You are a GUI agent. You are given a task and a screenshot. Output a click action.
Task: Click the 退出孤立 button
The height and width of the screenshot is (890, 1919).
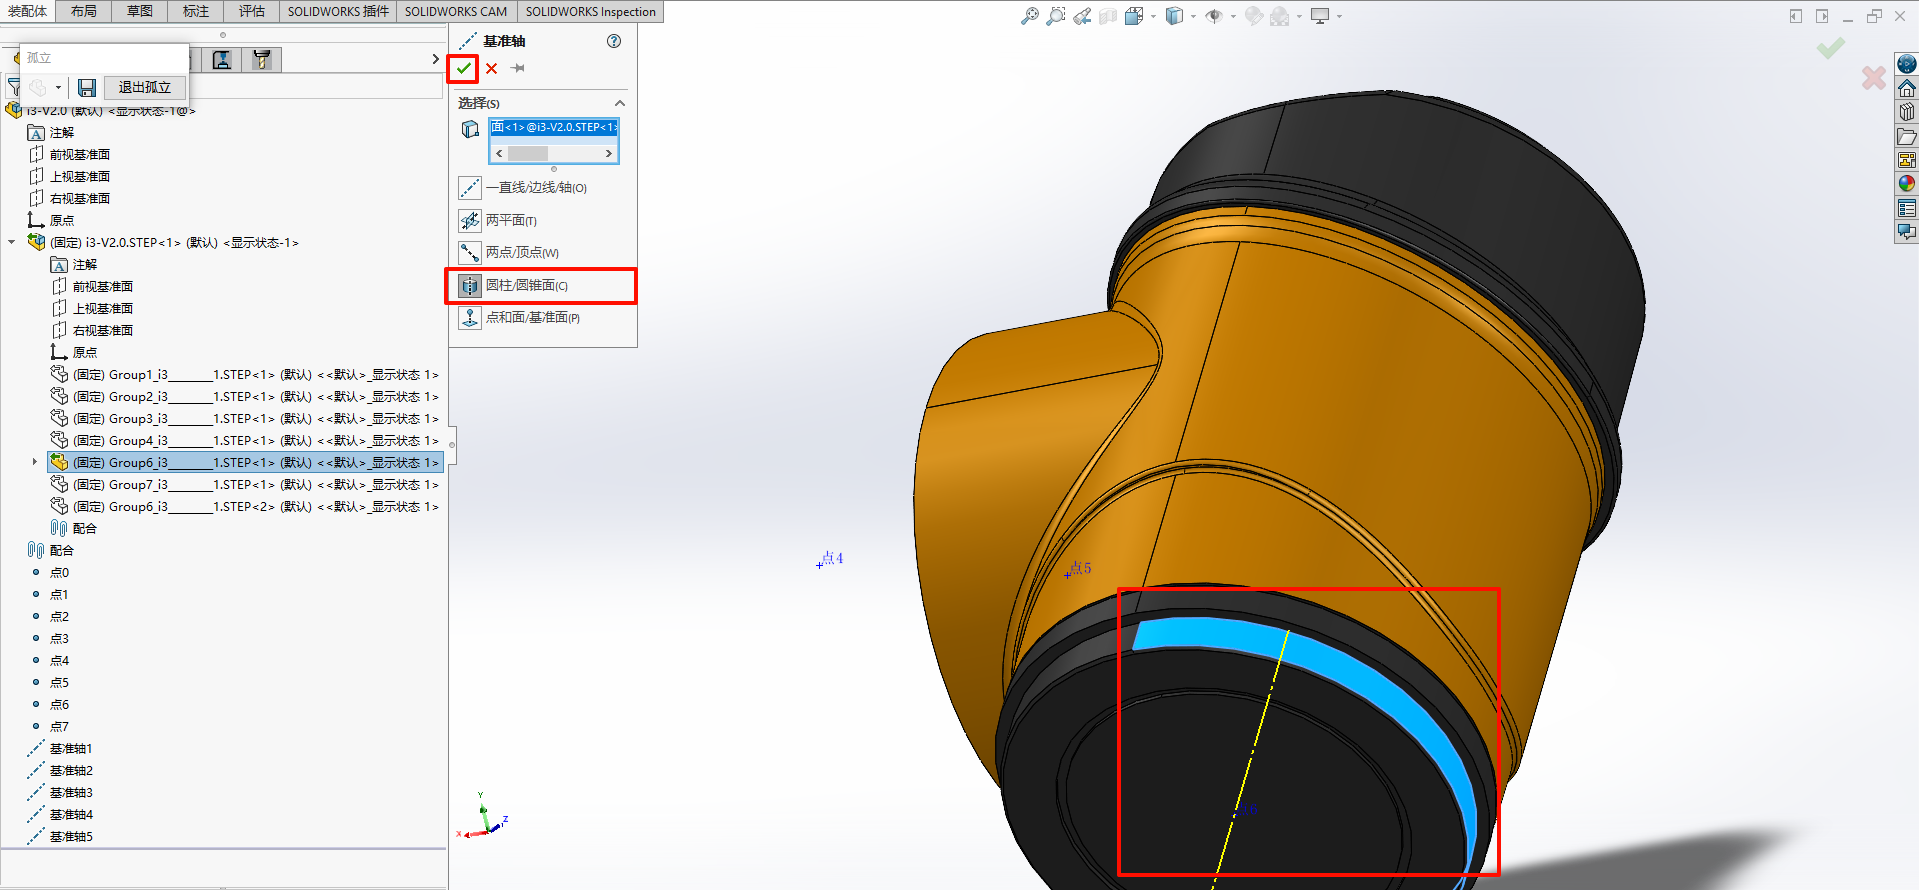[x=145, y=87]
